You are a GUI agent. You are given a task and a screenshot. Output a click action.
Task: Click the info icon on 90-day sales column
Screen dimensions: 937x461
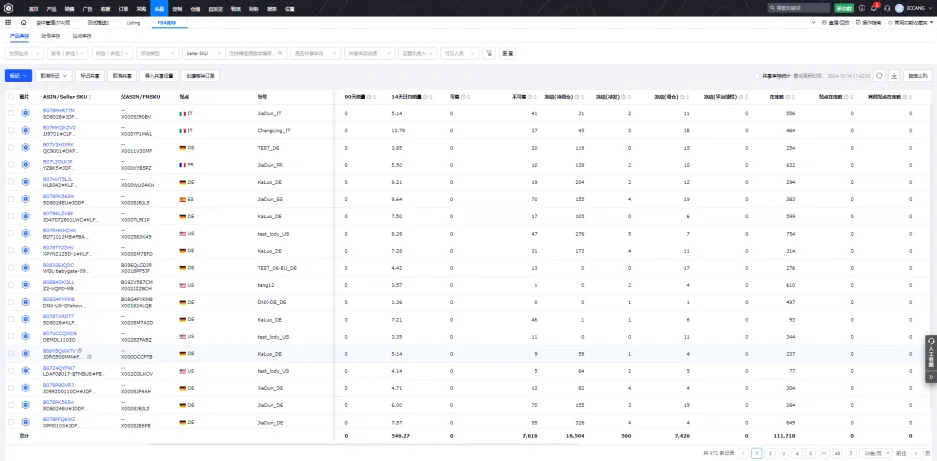point(369,96)
